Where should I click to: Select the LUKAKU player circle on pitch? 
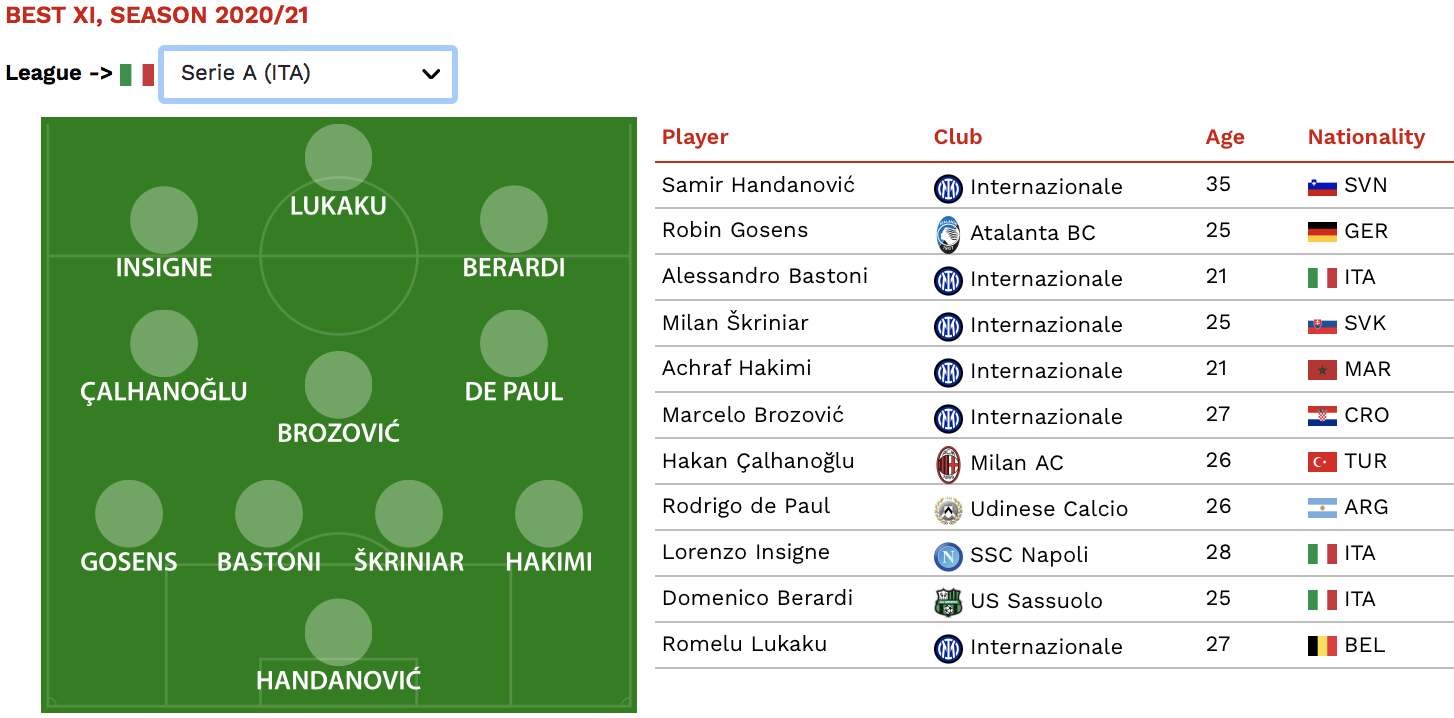tap(338, 158)
